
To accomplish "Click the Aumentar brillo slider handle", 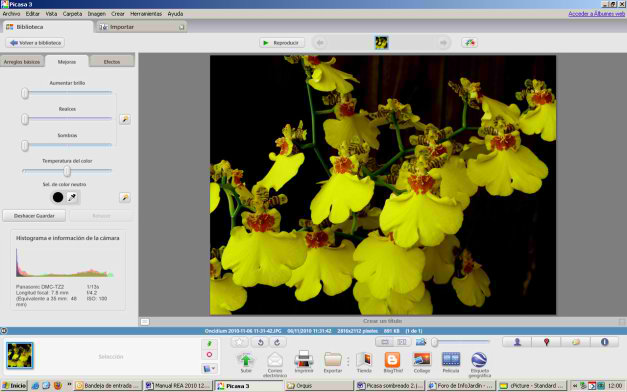I will click(x=25, y=93).
